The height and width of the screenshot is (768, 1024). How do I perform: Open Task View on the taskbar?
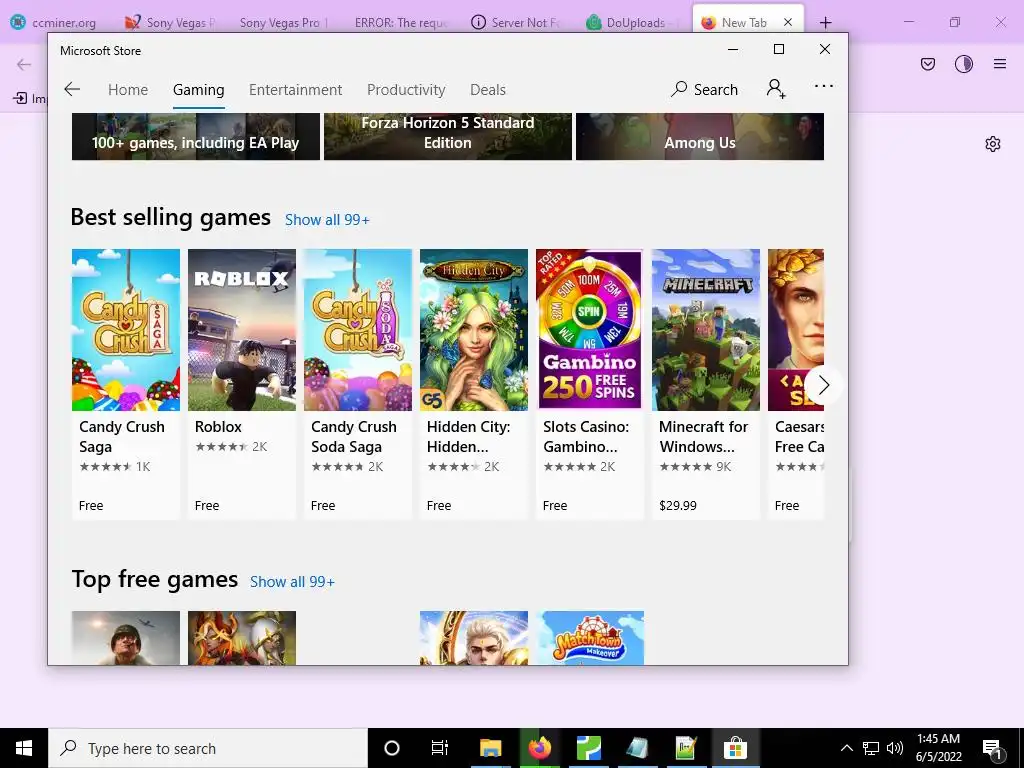[x=440, y=748]
